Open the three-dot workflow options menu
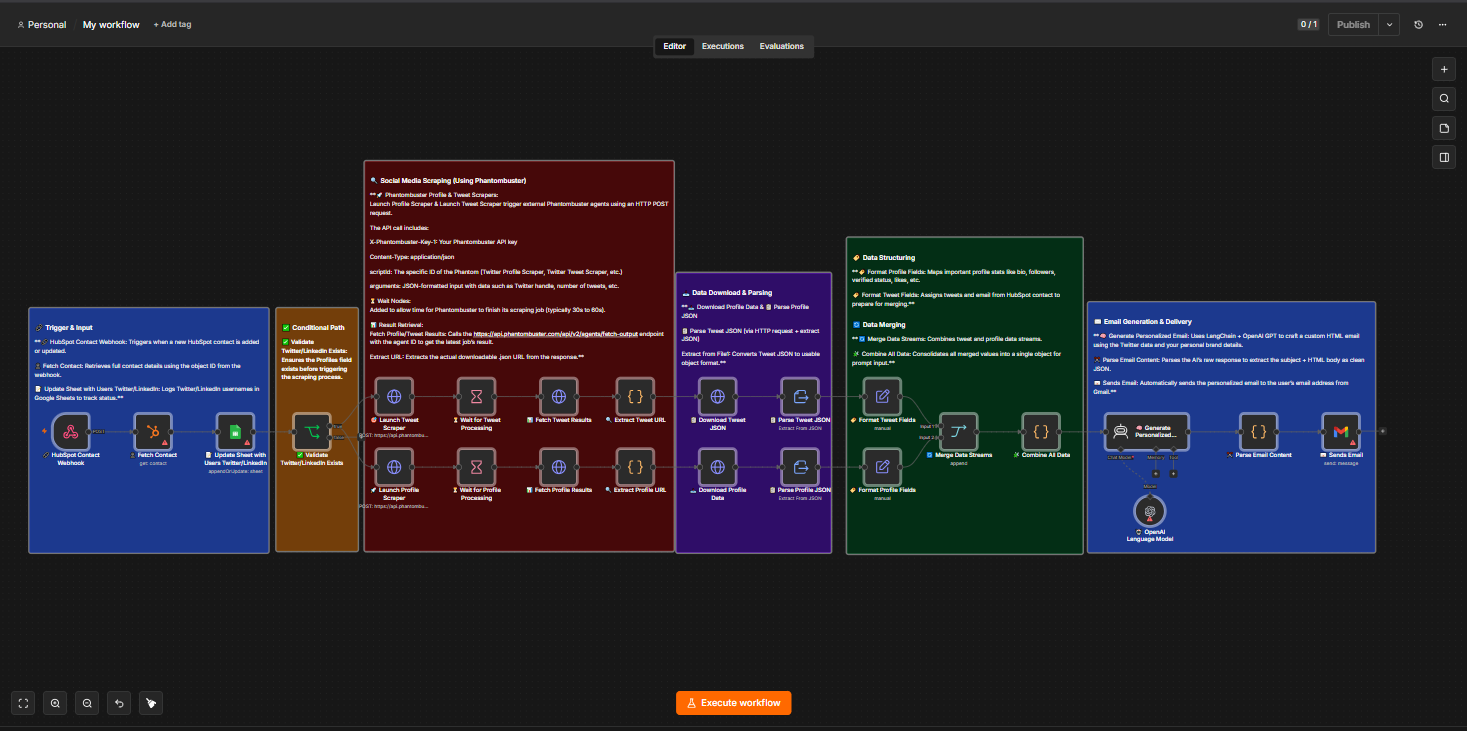 [1442, 24]
